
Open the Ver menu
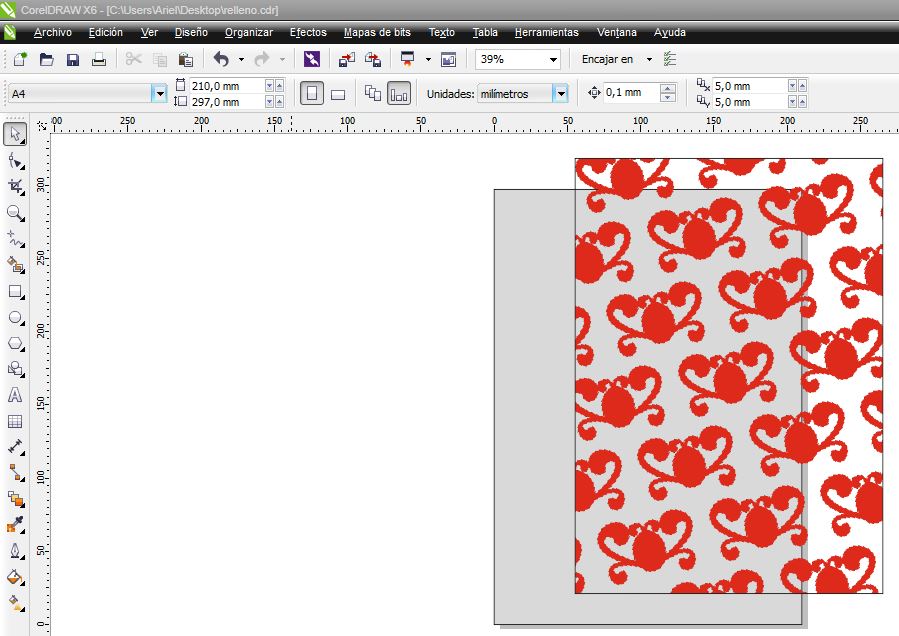pyautogui.click(x=149, y=33)
